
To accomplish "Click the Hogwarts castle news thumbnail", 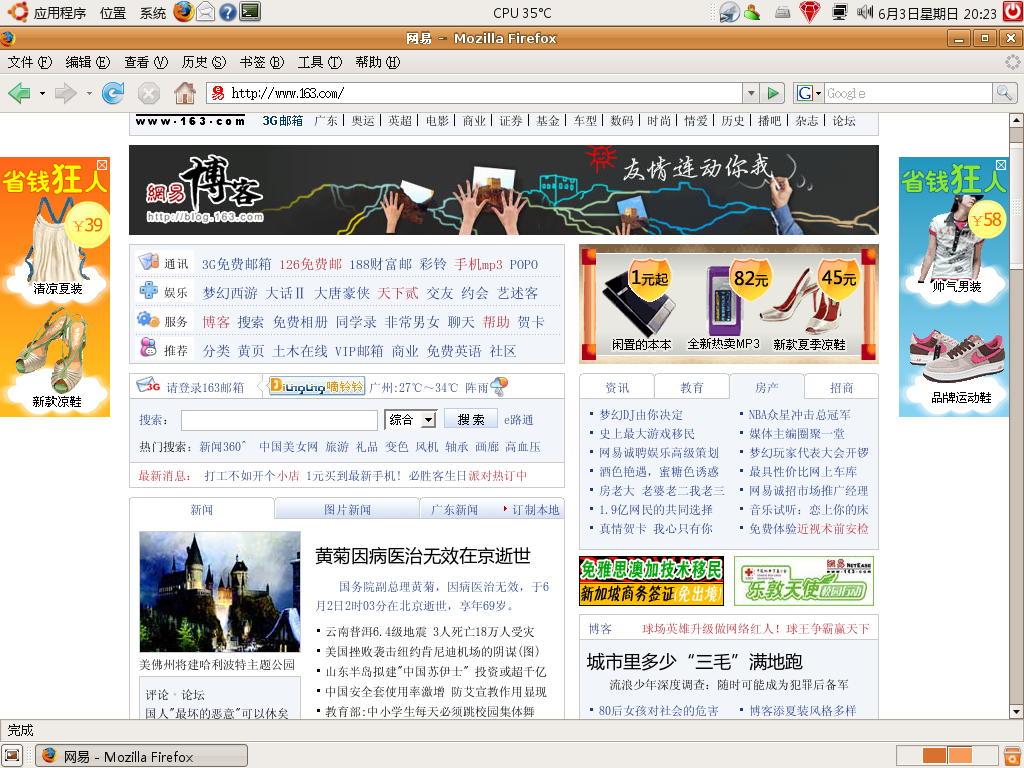I will pyautogui.click(x=219, y=591).
